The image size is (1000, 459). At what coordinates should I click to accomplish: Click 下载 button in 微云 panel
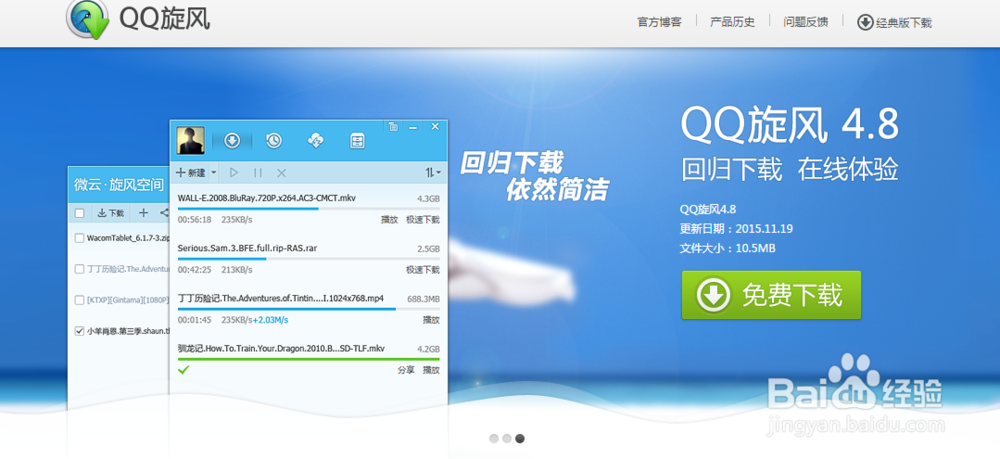tap(111, 213)
